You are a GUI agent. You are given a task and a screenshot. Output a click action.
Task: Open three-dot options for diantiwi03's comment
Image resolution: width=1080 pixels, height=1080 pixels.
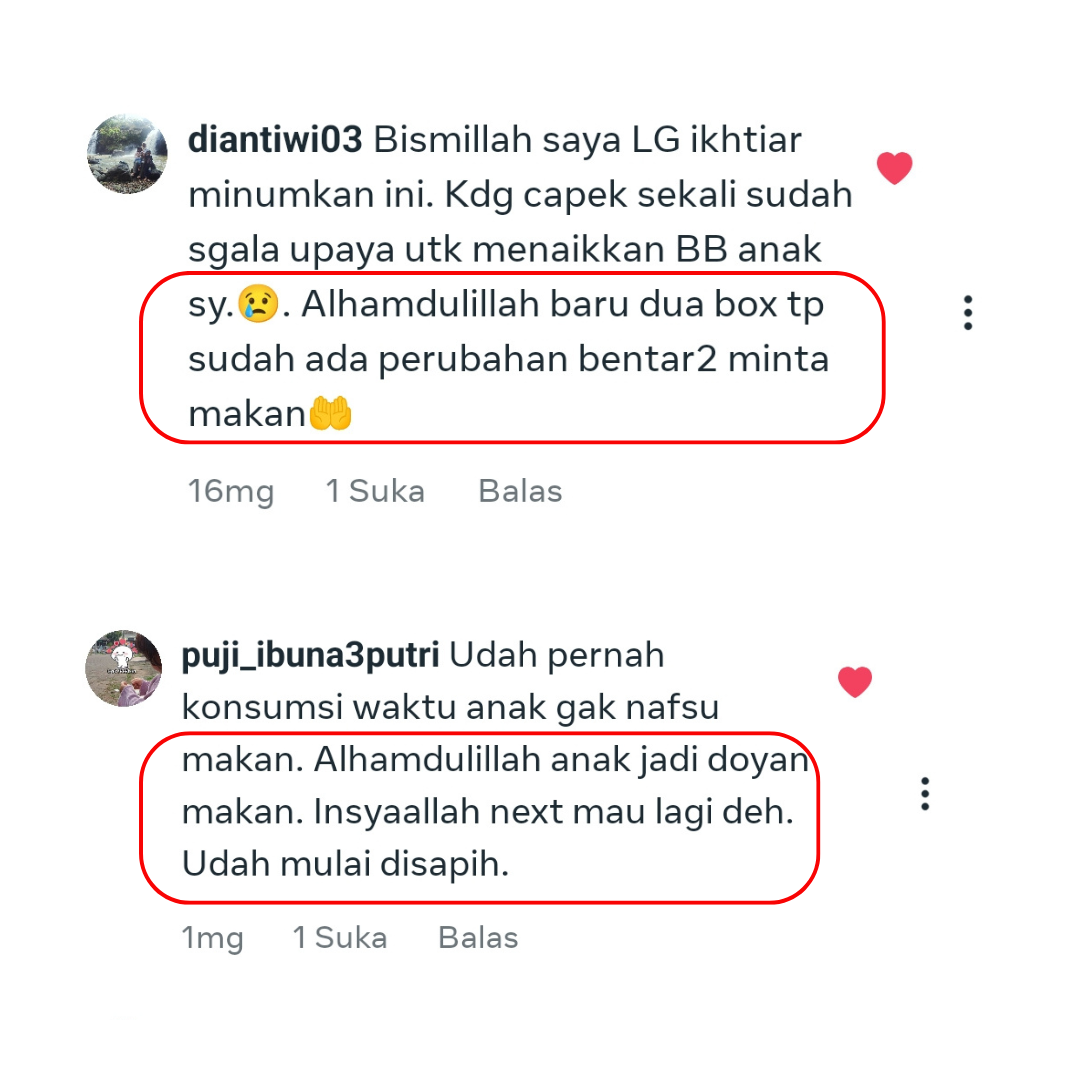point(968,313)
